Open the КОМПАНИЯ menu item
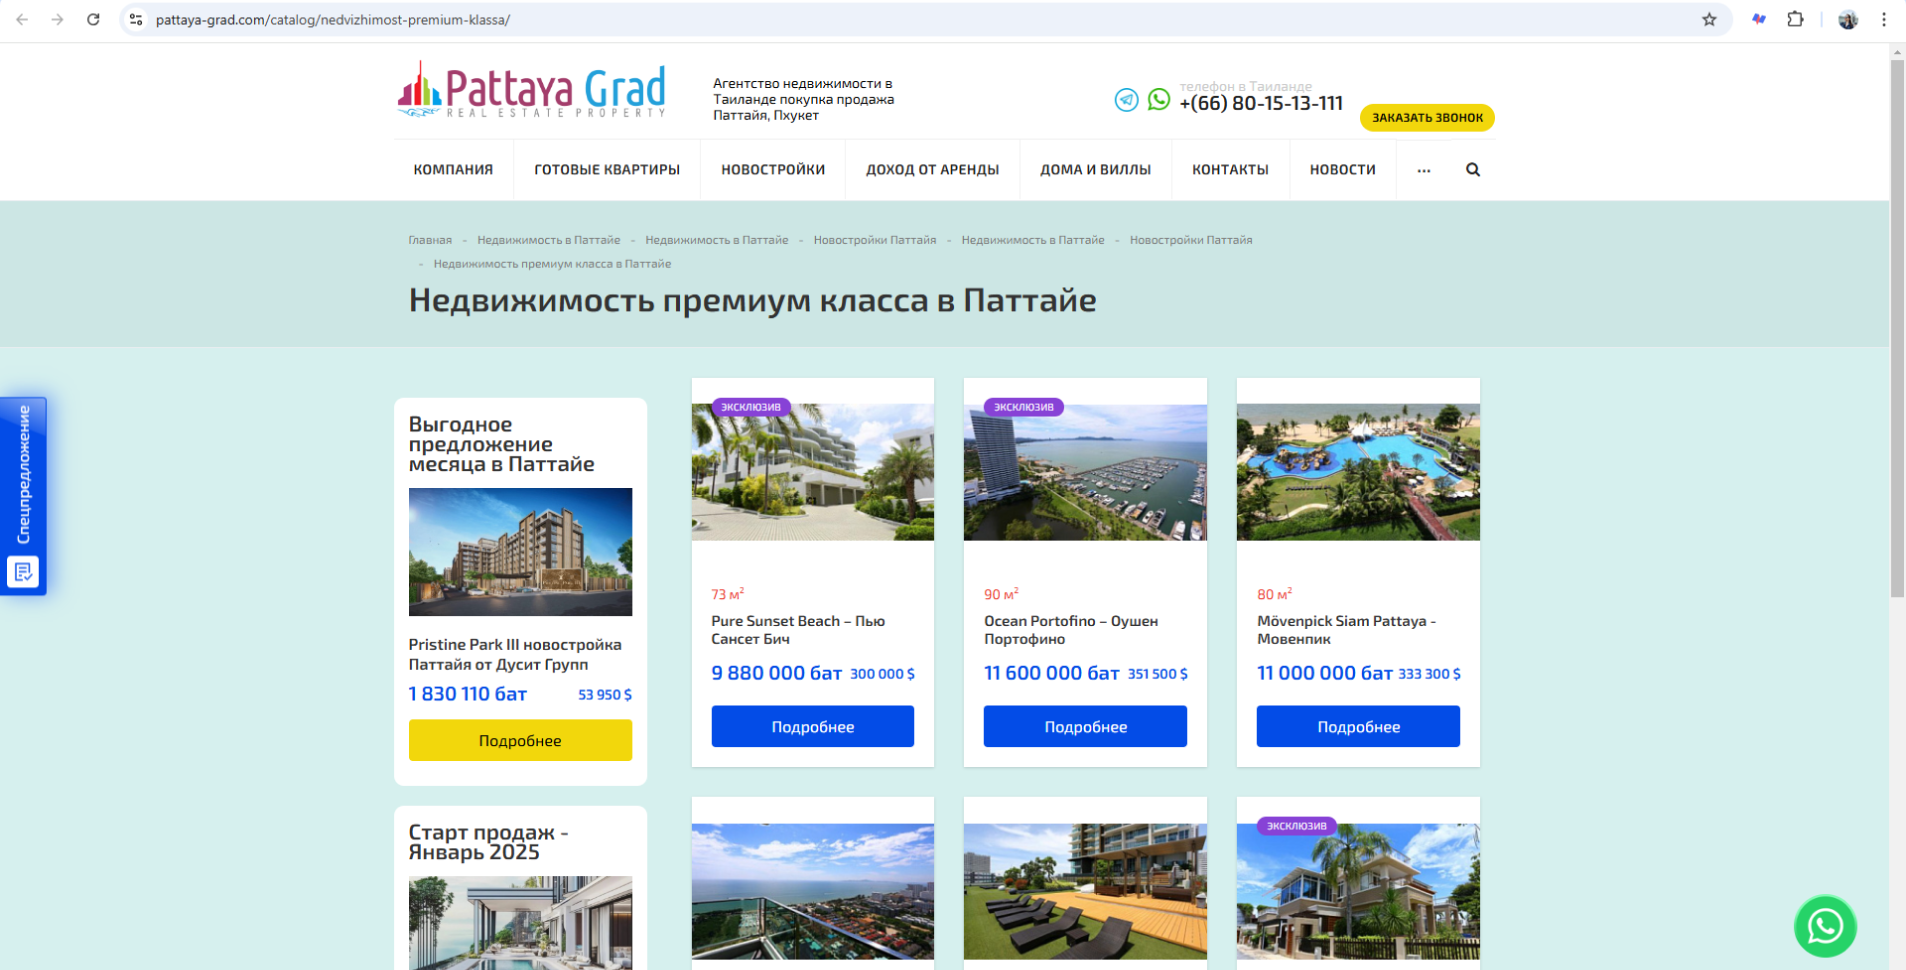 [x=453, y=170]
